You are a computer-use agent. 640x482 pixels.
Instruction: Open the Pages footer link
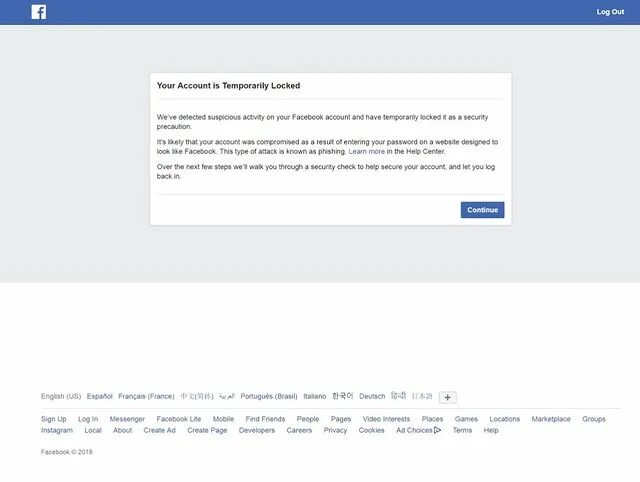click(341, 419)
